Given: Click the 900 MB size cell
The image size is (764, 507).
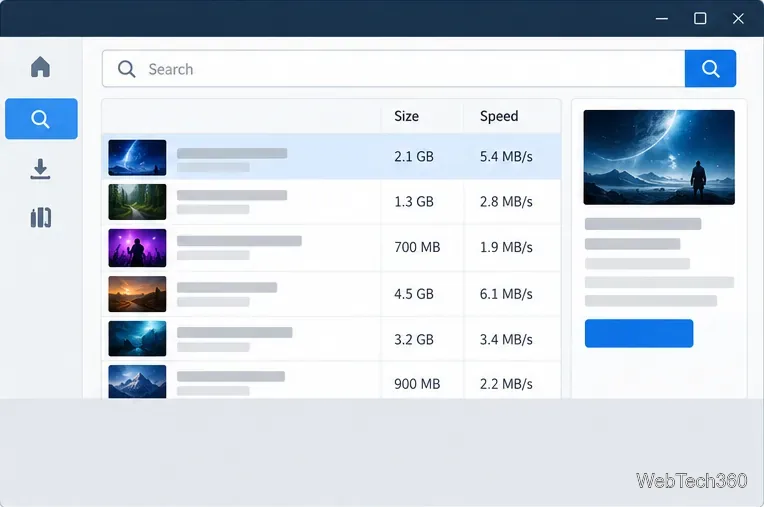Looking at the screenshot, I should 417,384.
